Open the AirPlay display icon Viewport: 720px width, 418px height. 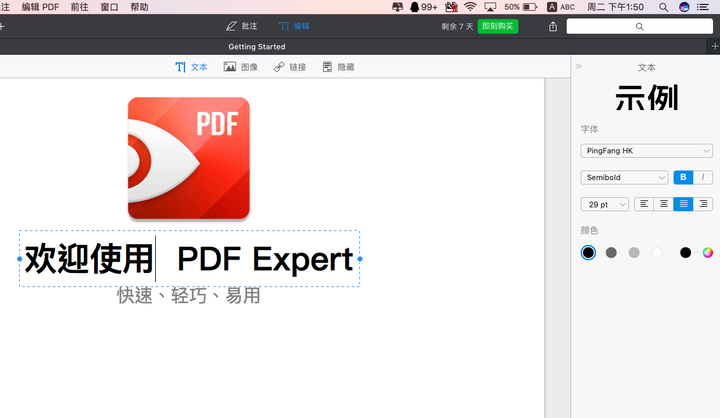click(490, 7)
